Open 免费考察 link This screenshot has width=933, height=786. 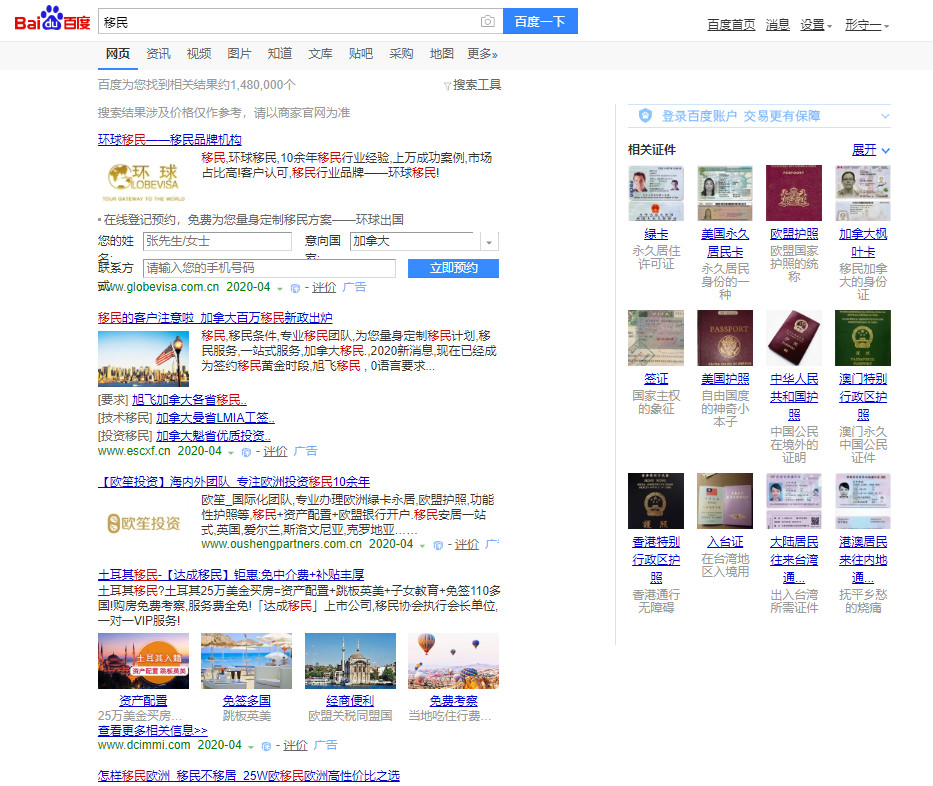(x=453, y=701)
